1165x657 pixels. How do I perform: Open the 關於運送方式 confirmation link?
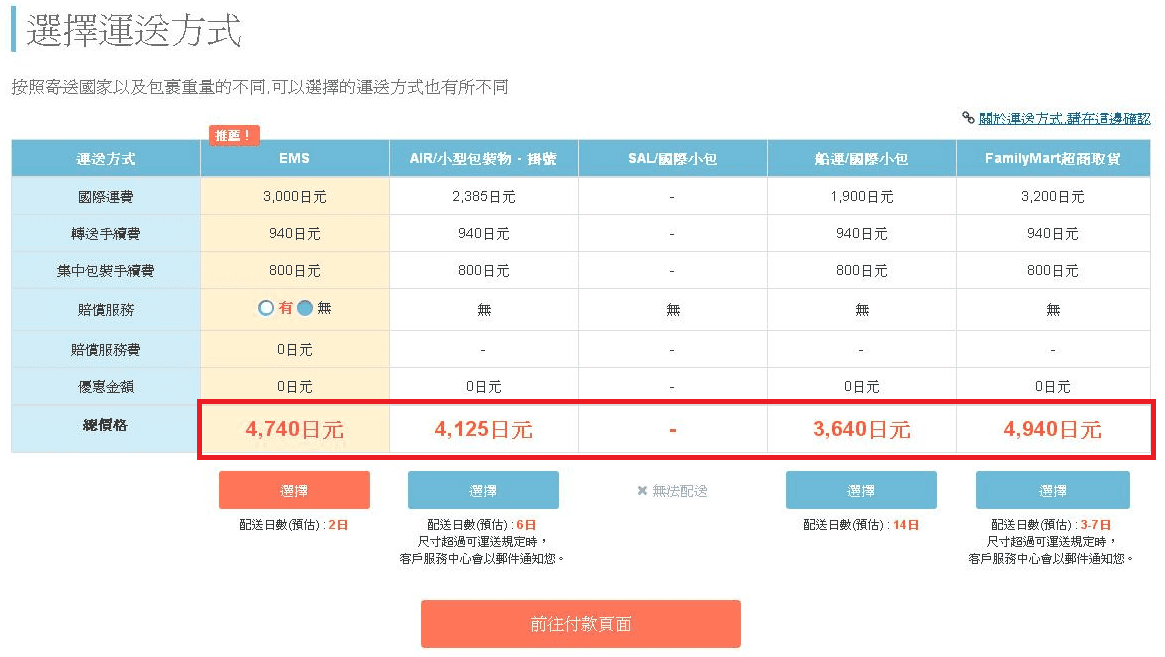(x=1064, y=118)
